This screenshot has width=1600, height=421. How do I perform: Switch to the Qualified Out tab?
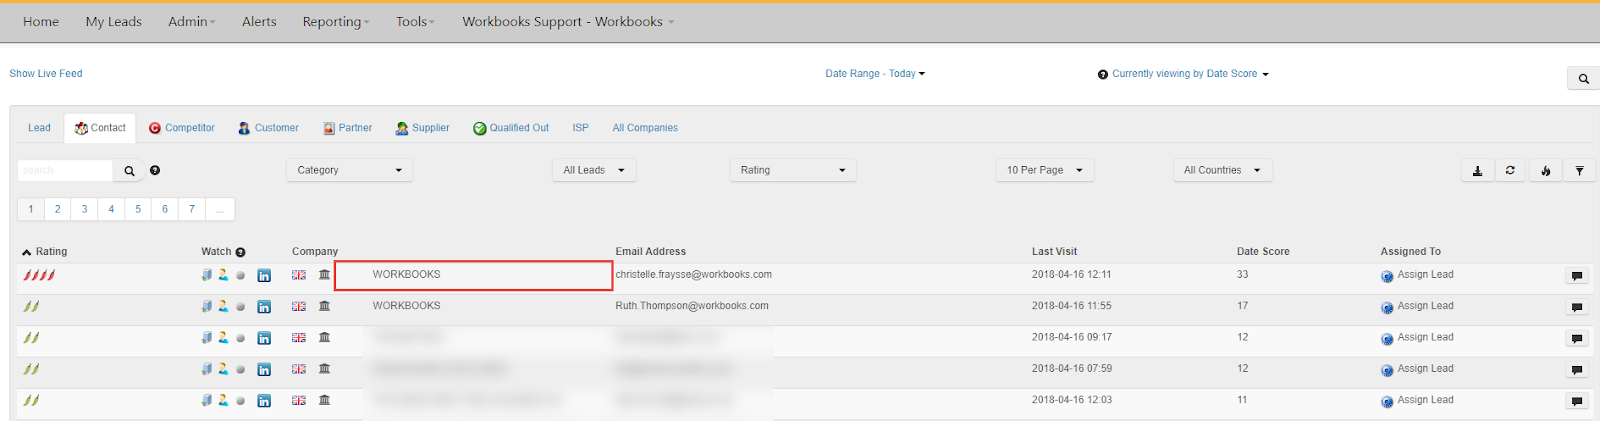pos(511,128)
